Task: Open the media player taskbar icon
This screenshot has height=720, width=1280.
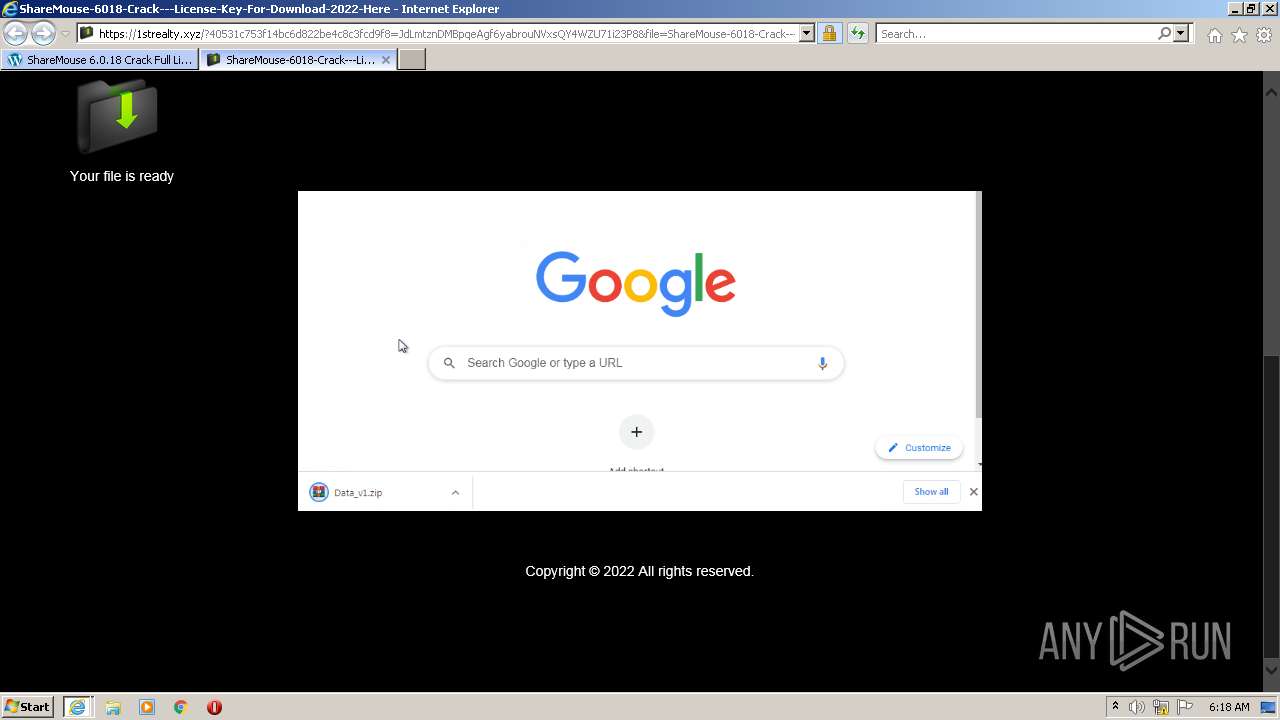Action: [x=147, y=707]
